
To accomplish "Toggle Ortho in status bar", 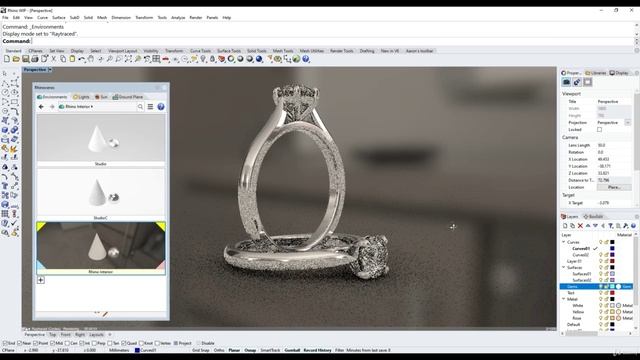I will pyautogui.click(x=219, y=350).
